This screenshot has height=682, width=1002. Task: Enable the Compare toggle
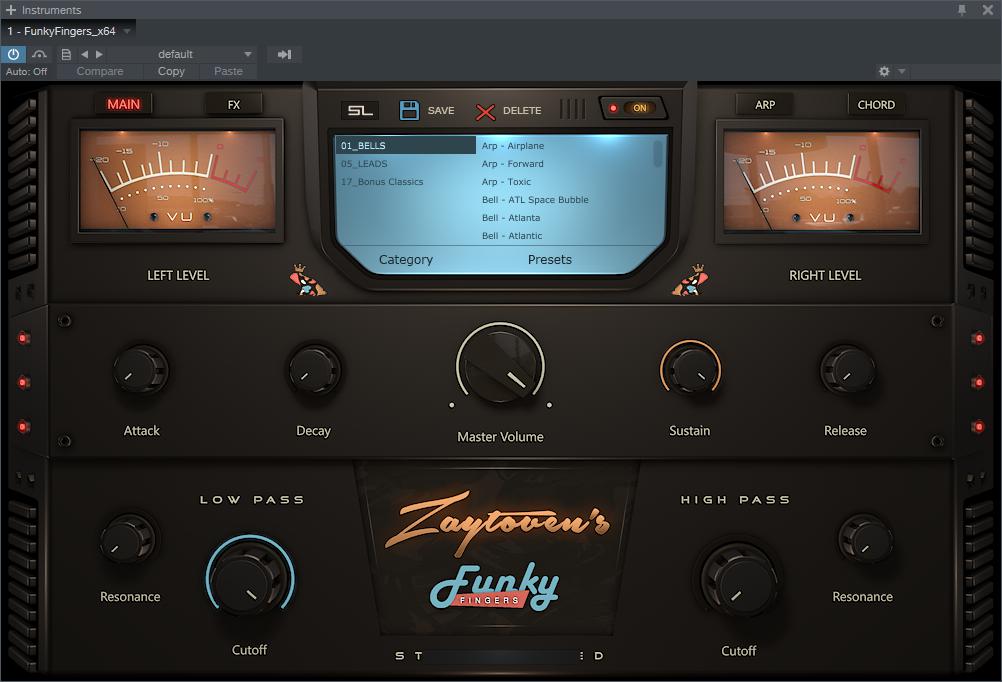[x=99, y=71]
